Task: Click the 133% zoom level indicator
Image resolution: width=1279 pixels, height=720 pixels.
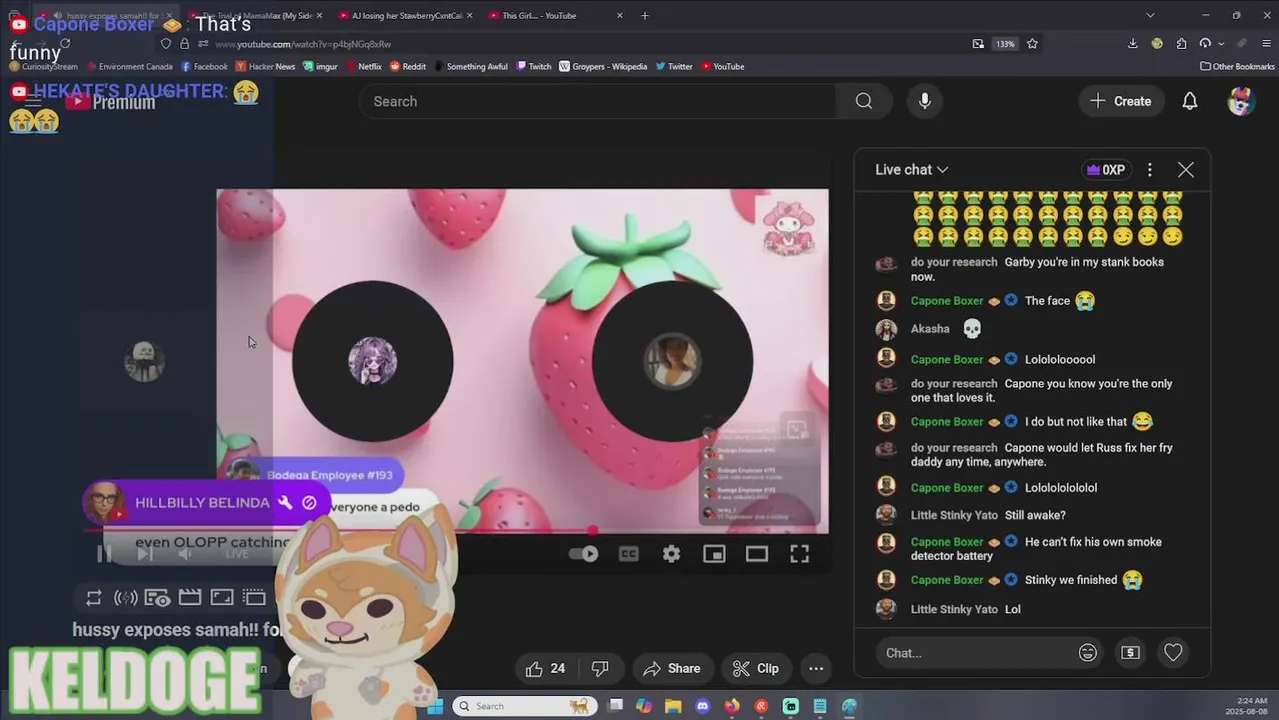Action: pos(1005,44)
